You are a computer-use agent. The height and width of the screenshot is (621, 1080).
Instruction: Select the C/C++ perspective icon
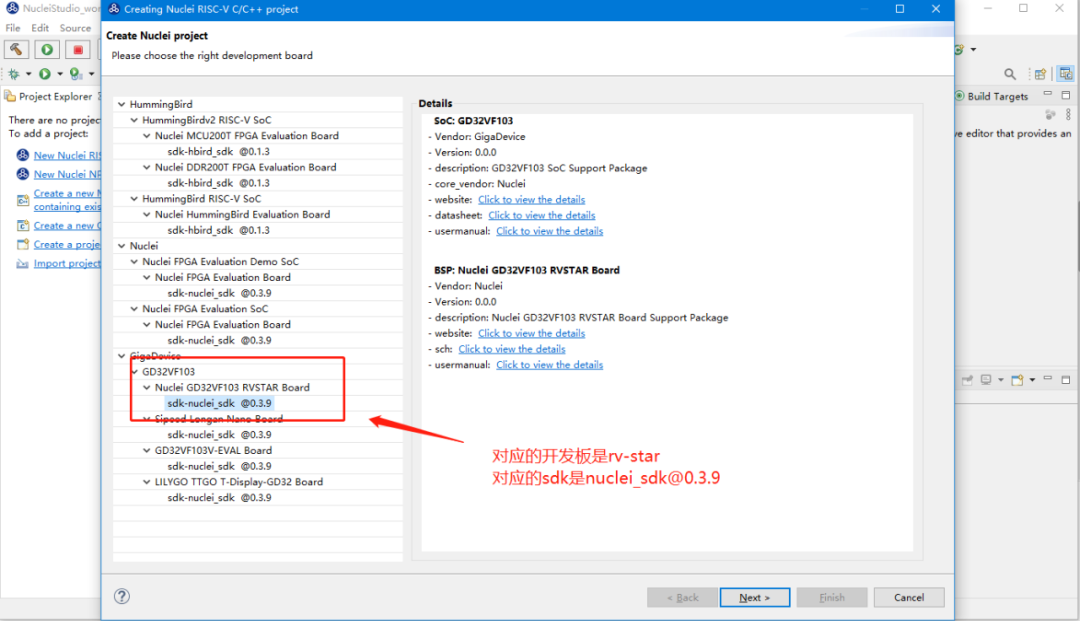(1066, 74)
